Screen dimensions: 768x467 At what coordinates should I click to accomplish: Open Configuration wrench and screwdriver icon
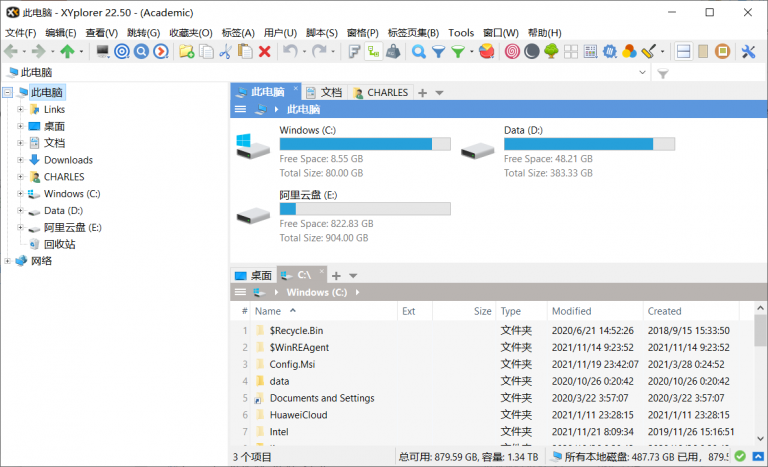(748, 52)
